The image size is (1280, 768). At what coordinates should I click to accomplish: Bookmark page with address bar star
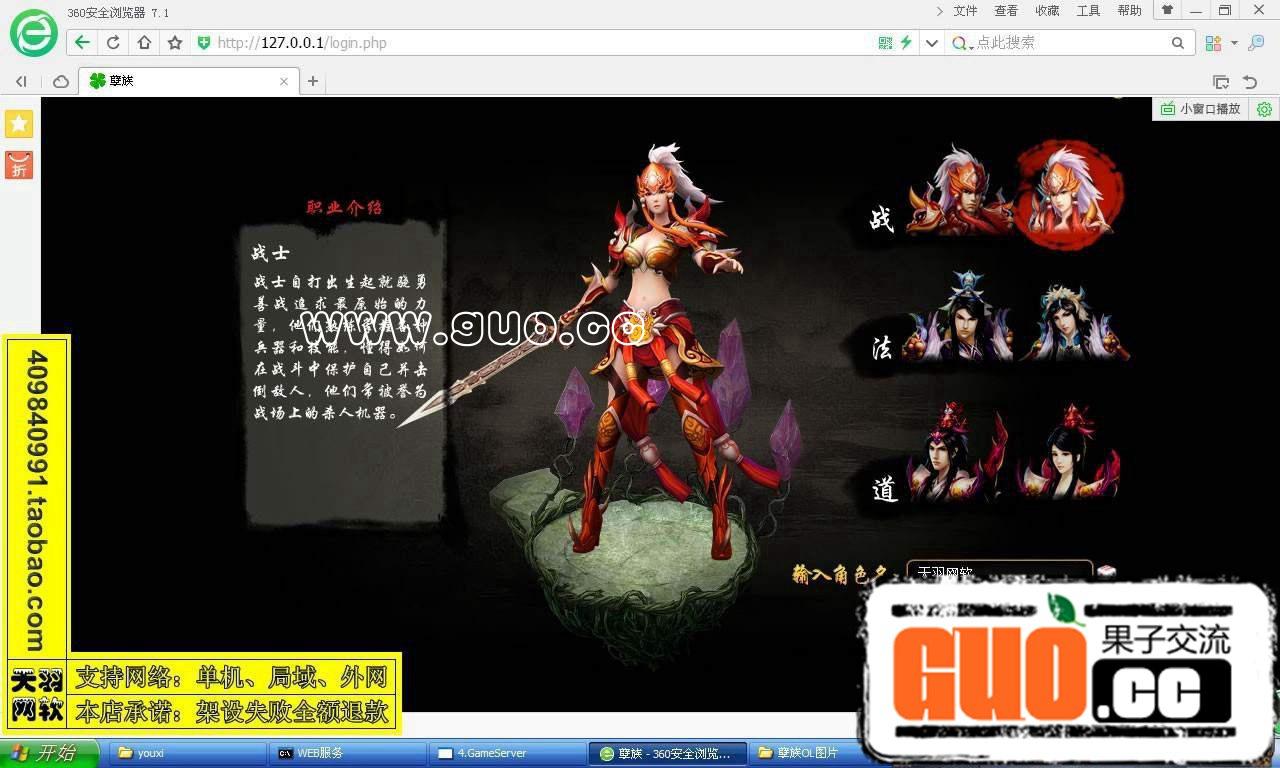tap(175, 43)
